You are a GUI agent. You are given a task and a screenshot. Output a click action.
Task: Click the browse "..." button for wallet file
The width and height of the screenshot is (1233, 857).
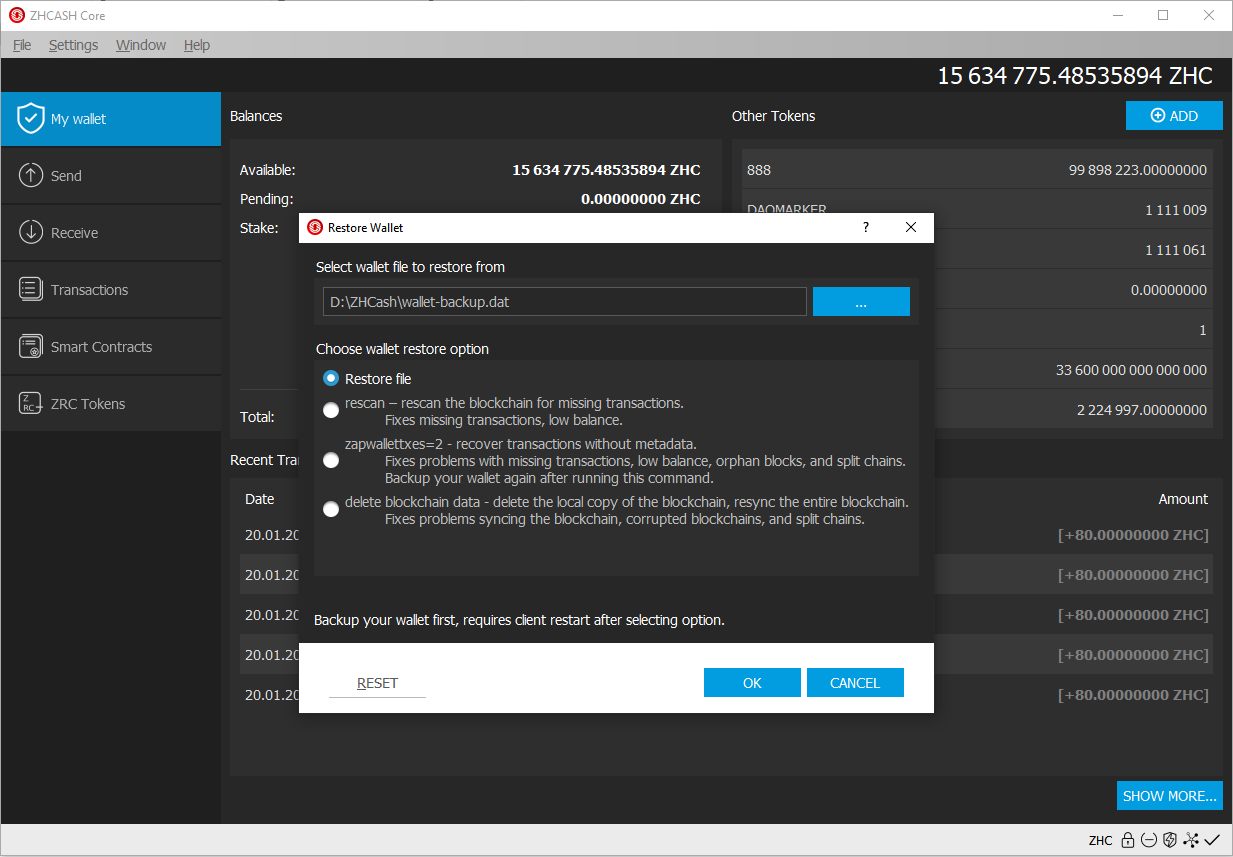[861, 302]
